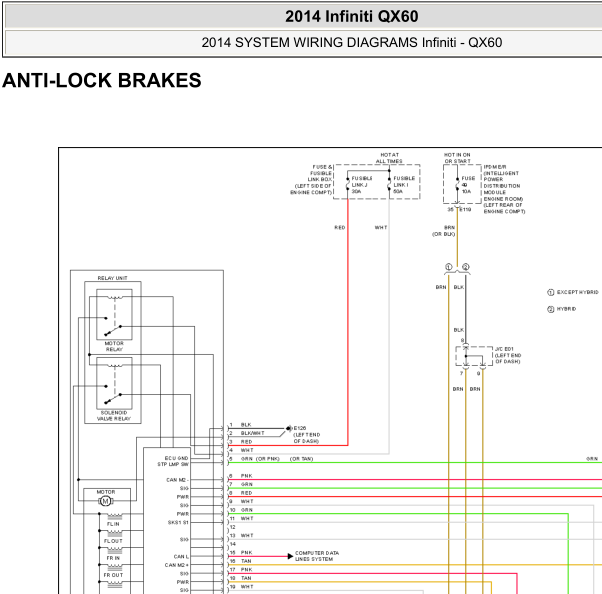Image resolution: width=602 pixels, height=594 pixels.
Task: Click the "FR OUT" solenoid label
Action: [x=113, y=575]
